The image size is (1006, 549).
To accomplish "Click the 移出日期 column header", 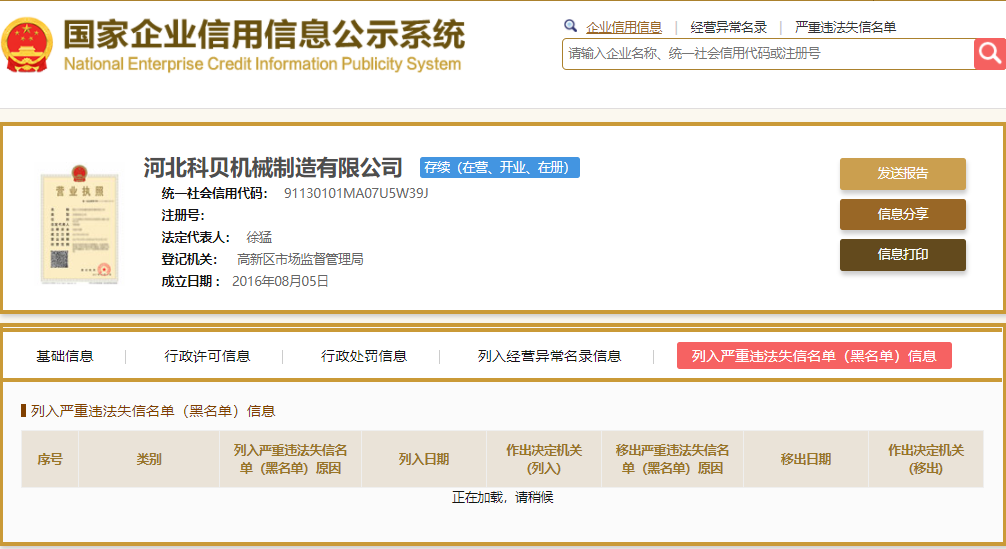I will point(806,459).
